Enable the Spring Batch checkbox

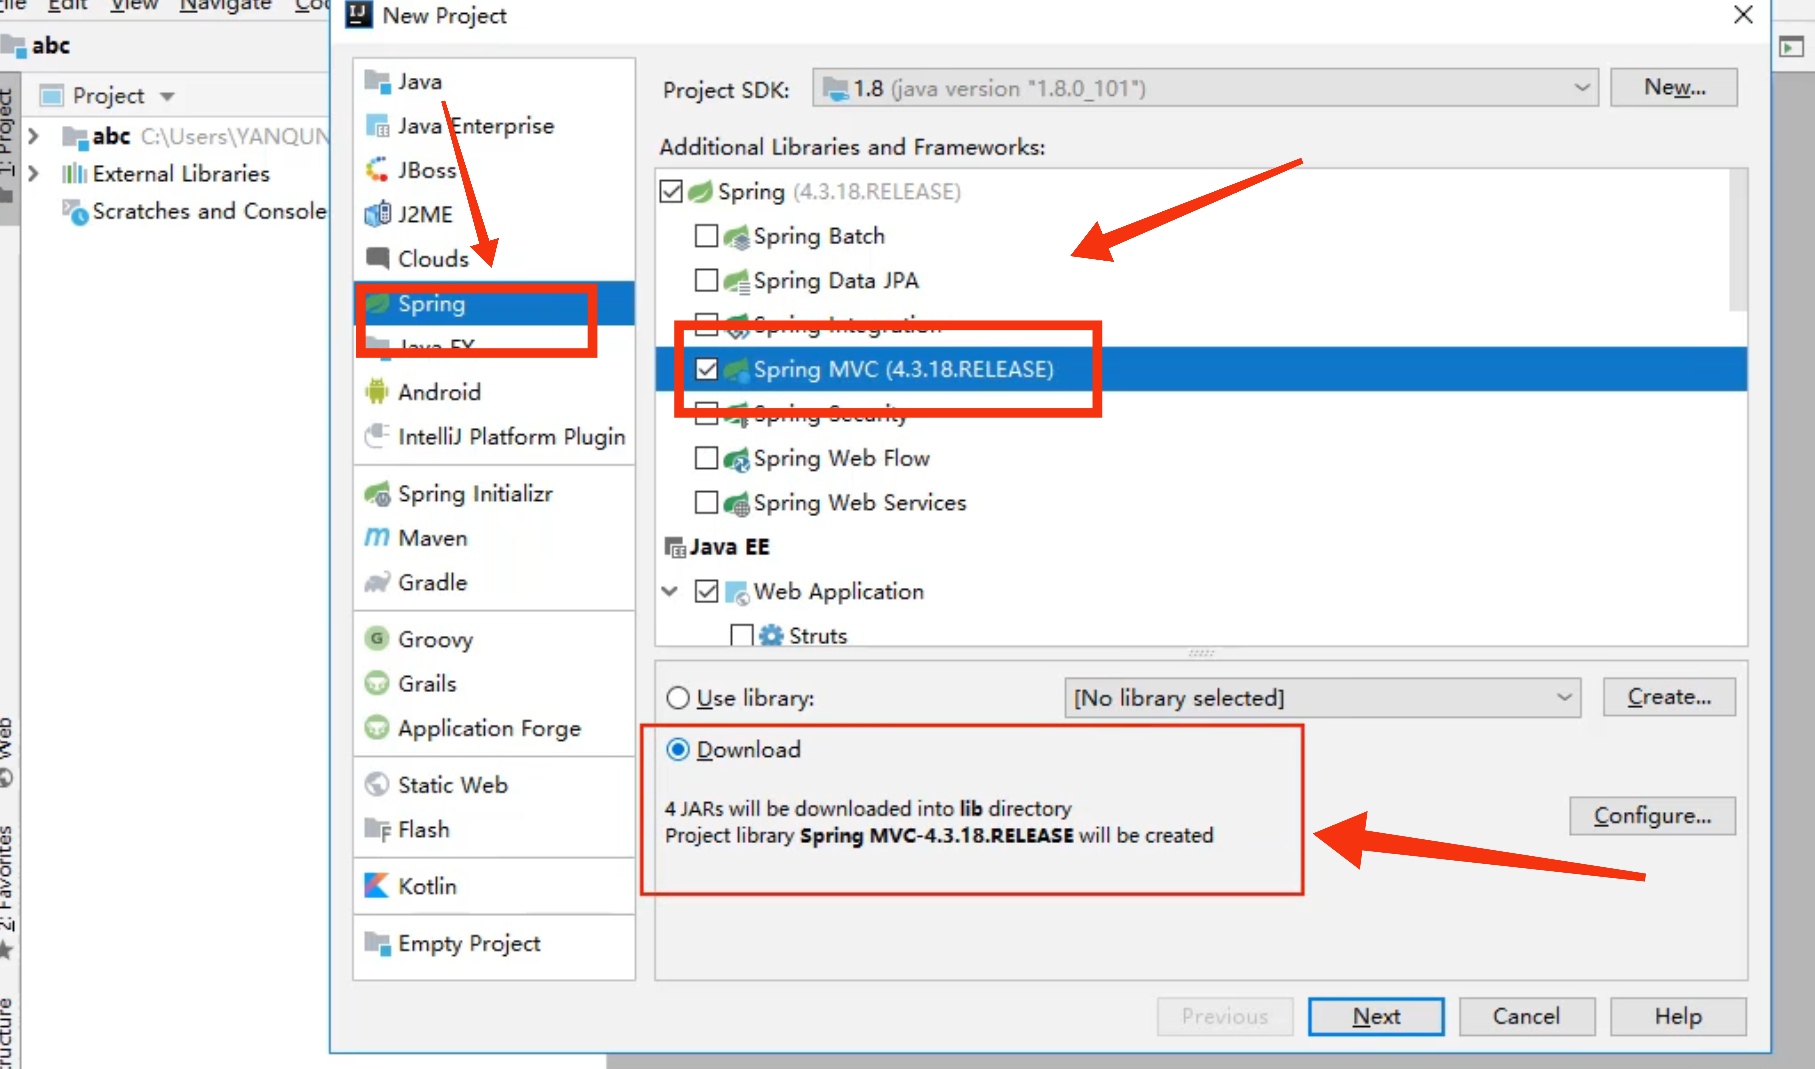point(706,236)
